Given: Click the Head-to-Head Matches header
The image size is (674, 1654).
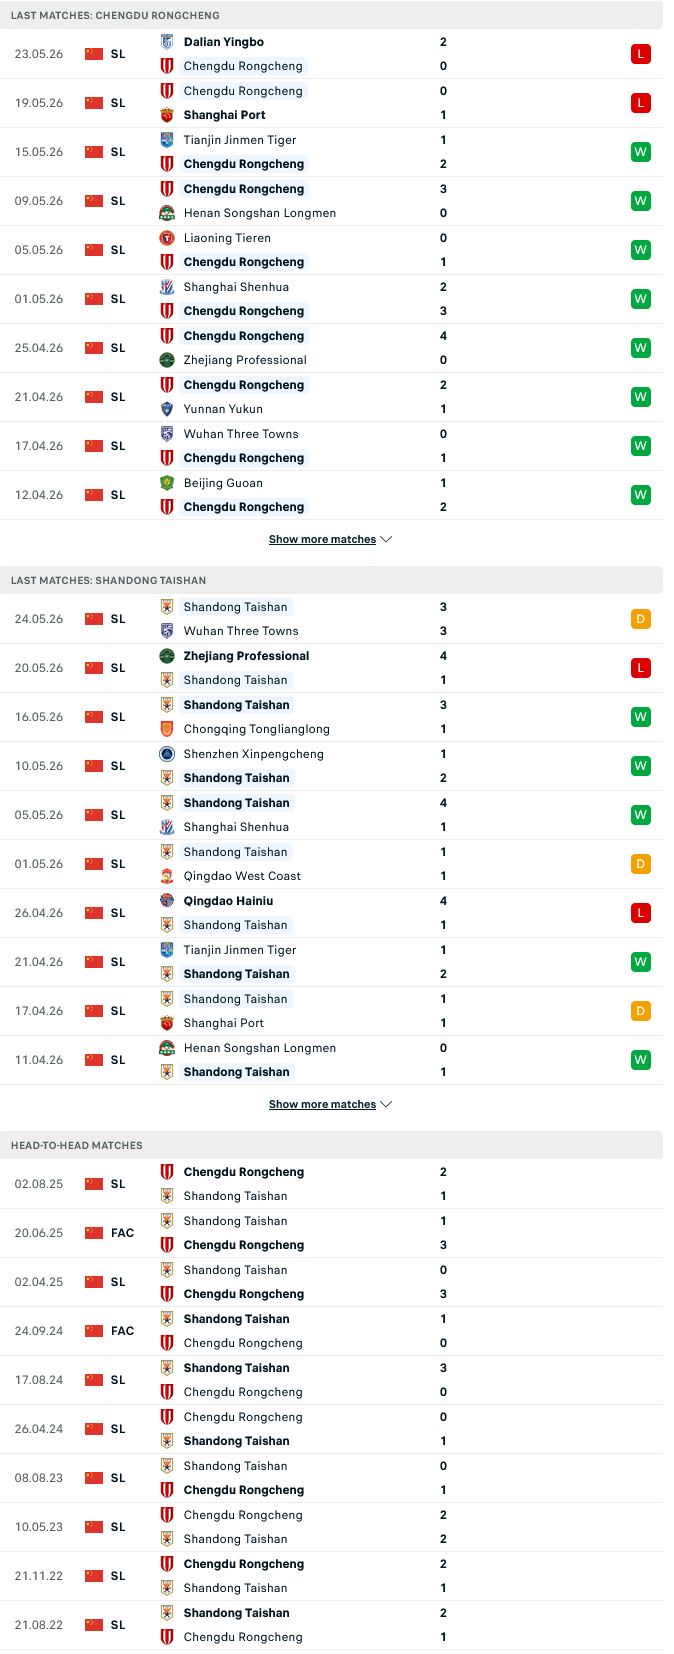Looking at the screenshot, I should (x=77, y=1146).
